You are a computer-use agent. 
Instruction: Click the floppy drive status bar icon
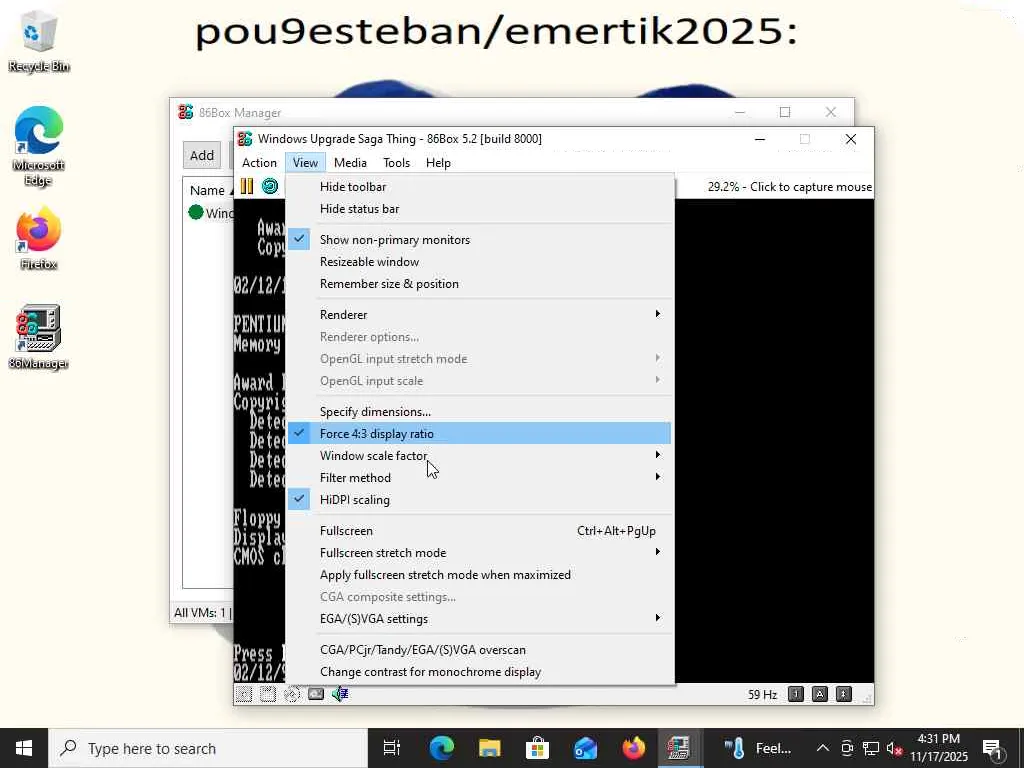point(244,694)
